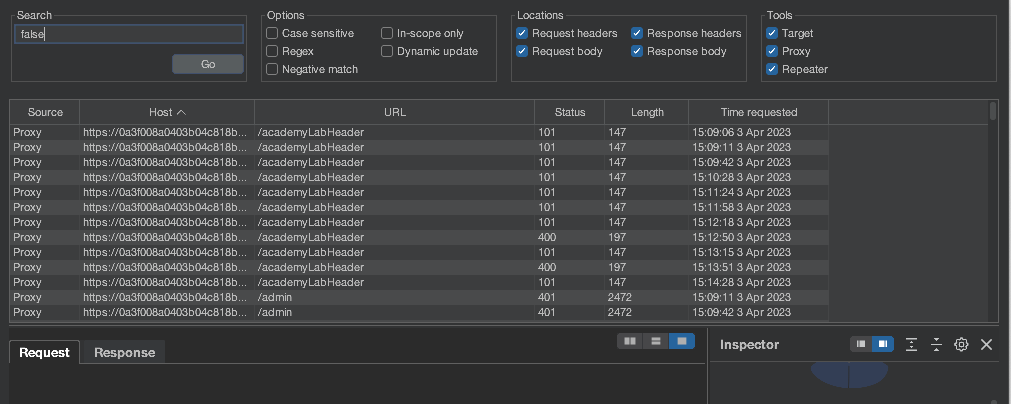Click the Go search button
The image size is (1011, 404).
(208, 64)
